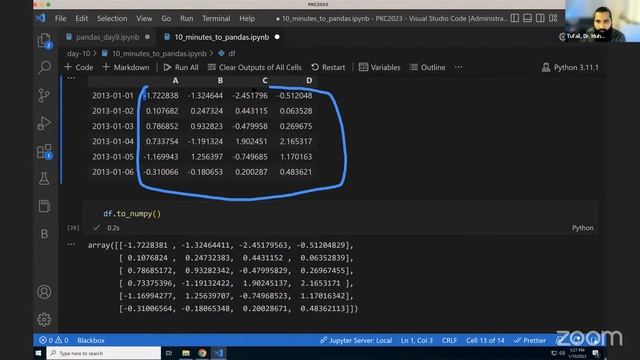
Task: Toggle secondary side bar layout icon
Action: click(x=540, y=18)
